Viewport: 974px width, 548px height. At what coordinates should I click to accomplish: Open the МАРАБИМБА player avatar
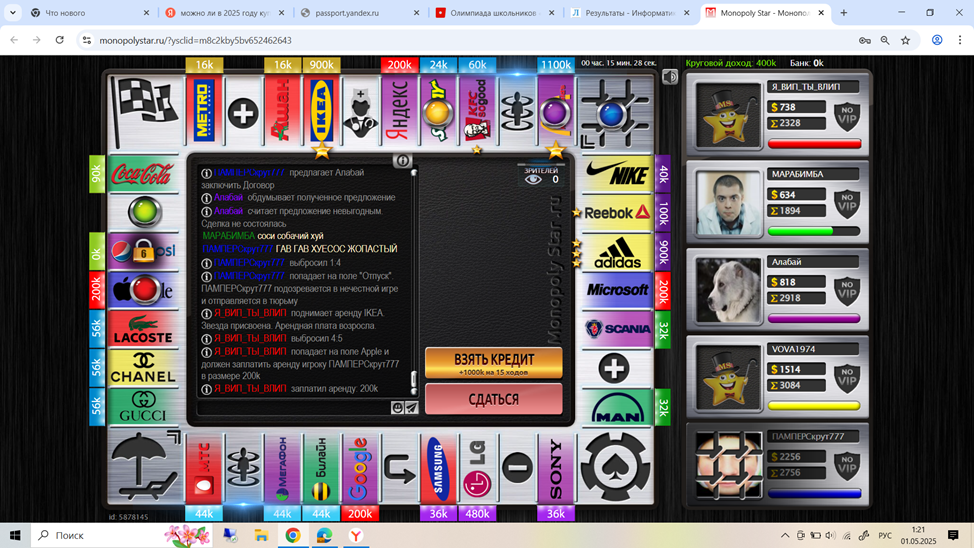(728, 203)
